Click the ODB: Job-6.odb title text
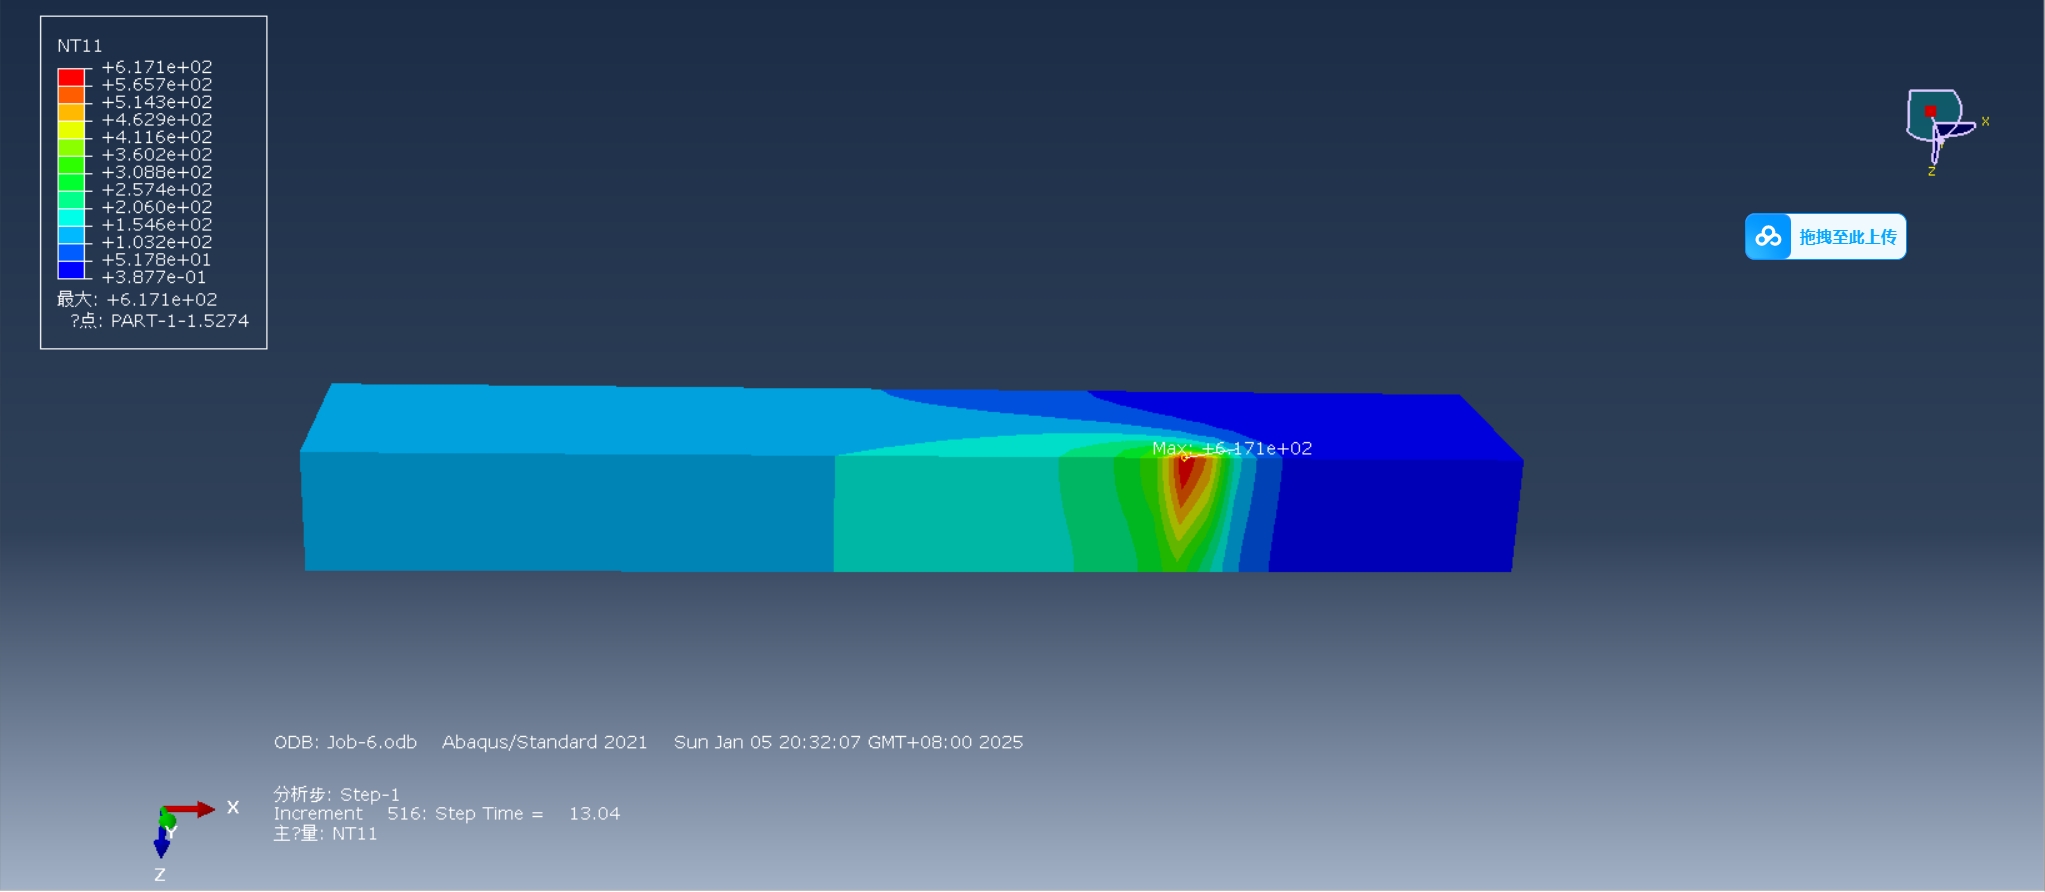Viewport: 2045px width, 892px height. click(x=345, y=742)
